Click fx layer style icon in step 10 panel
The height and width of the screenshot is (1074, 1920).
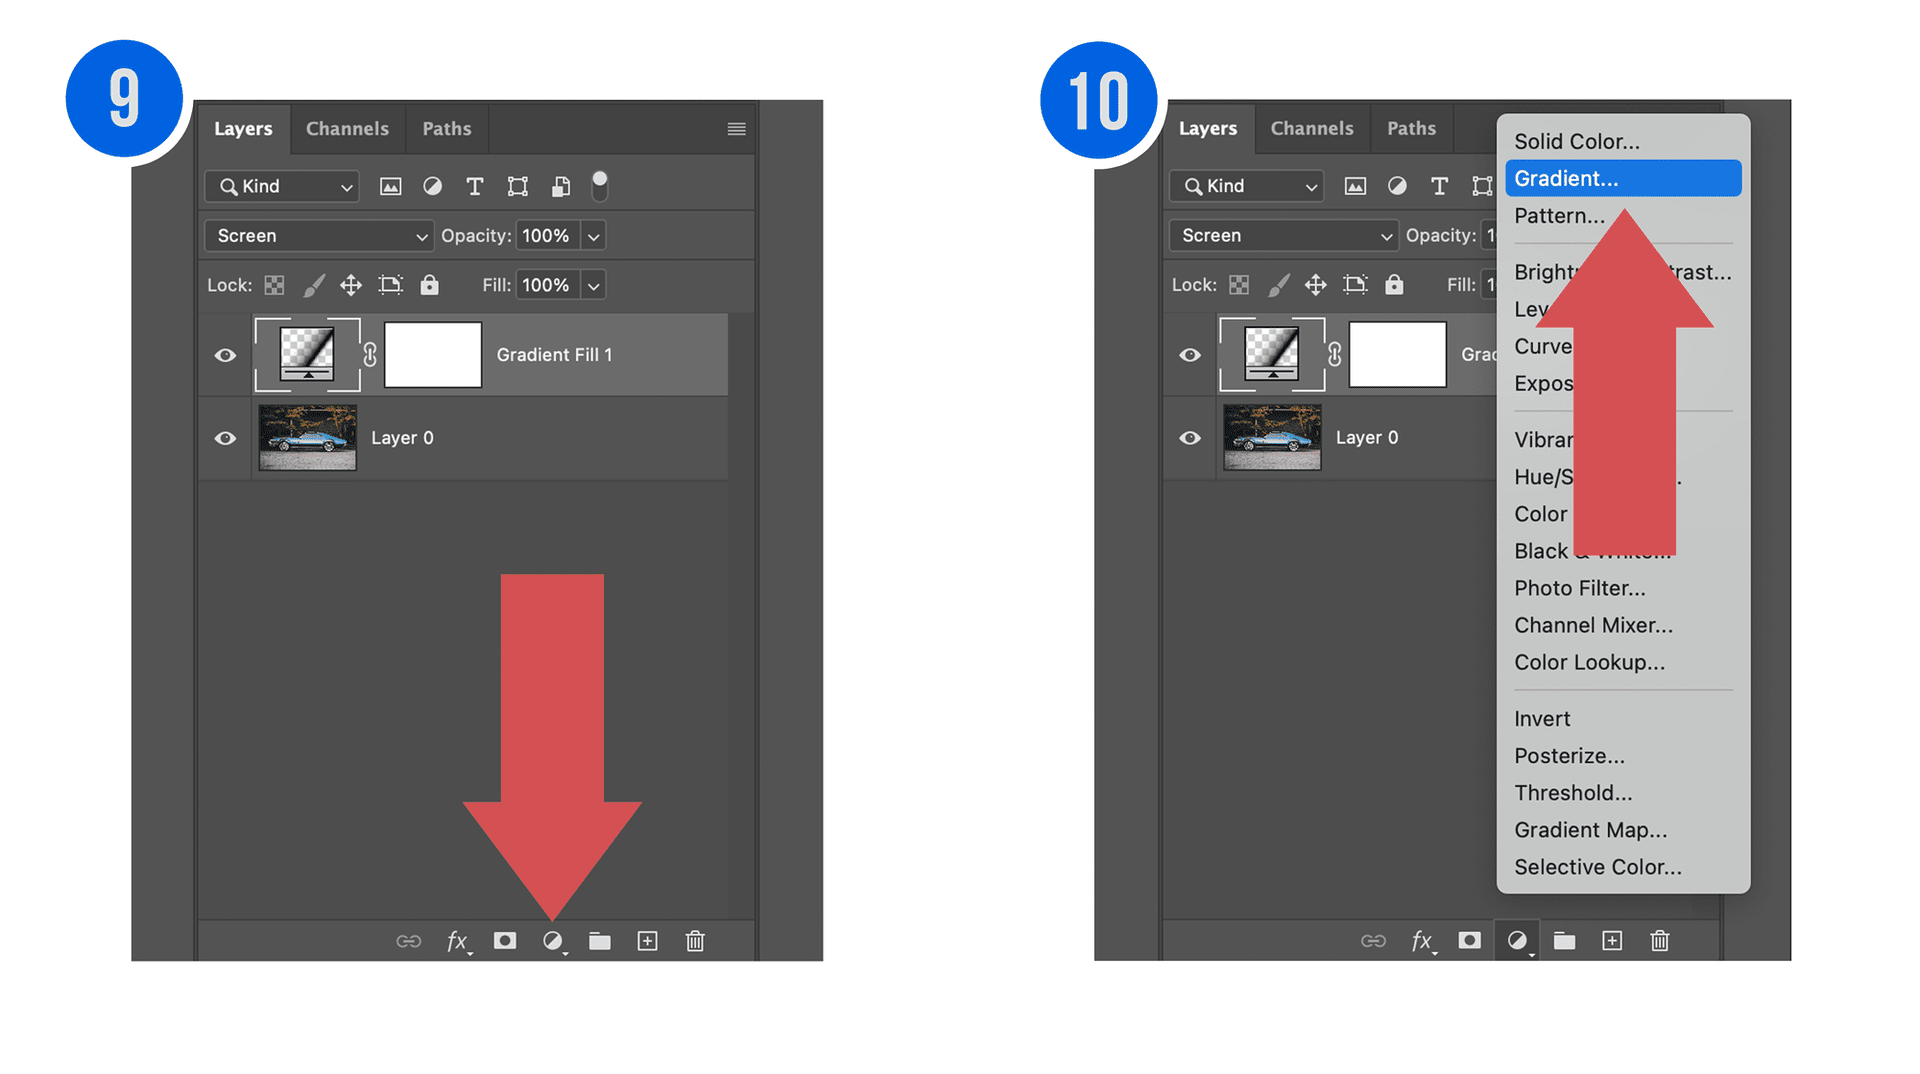click(x=1423, y=941)
